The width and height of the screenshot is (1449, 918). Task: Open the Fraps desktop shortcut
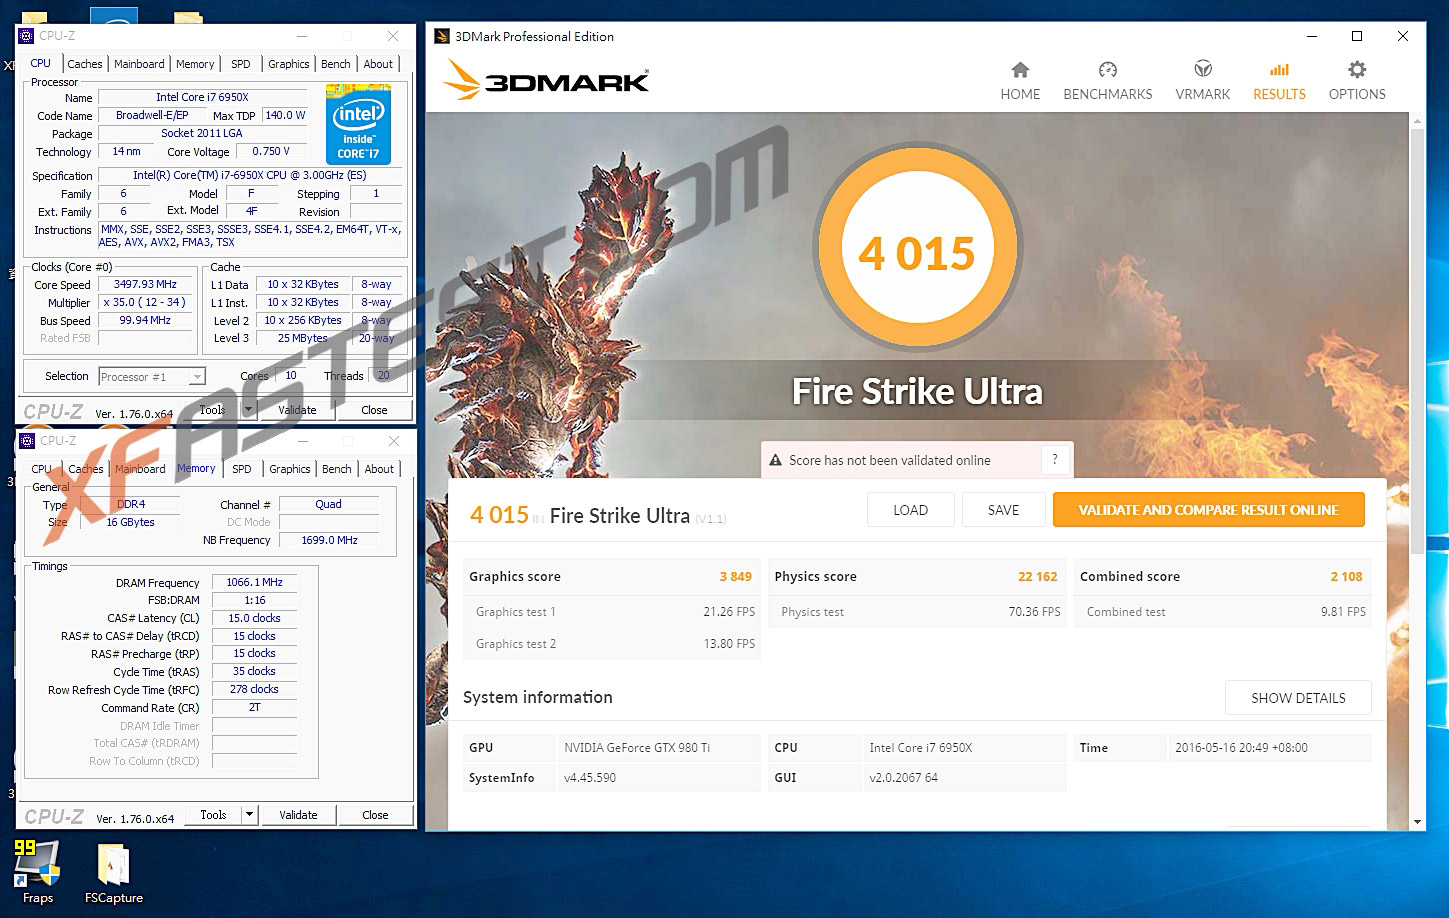point(37,872)
